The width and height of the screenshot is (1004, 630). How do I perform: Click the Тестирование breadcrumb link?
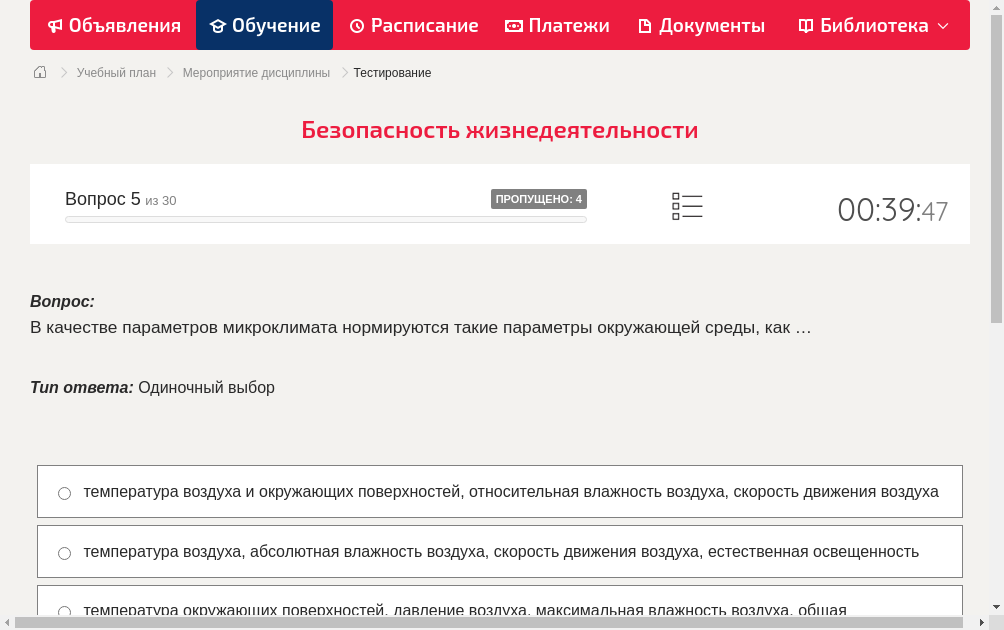392,72
